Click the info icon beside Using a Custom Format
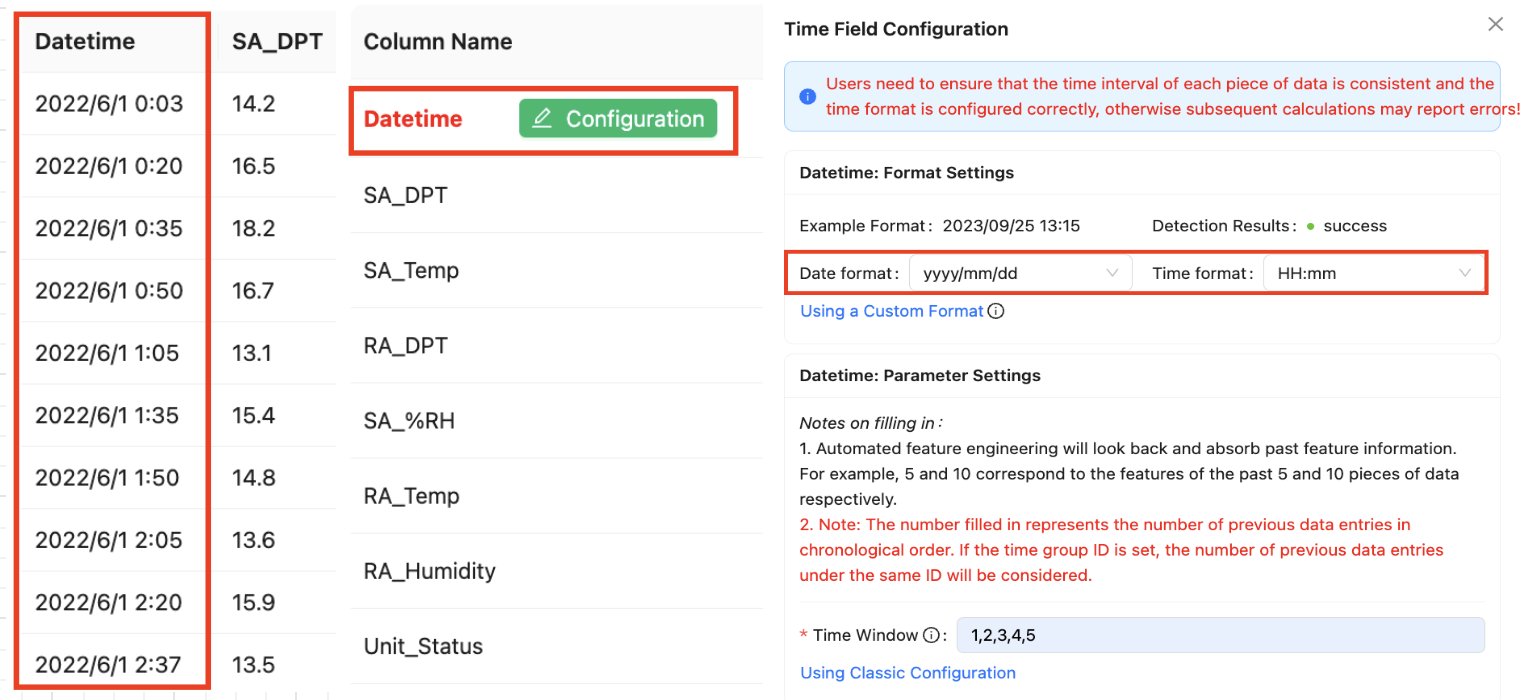 (x=996, y=311)
